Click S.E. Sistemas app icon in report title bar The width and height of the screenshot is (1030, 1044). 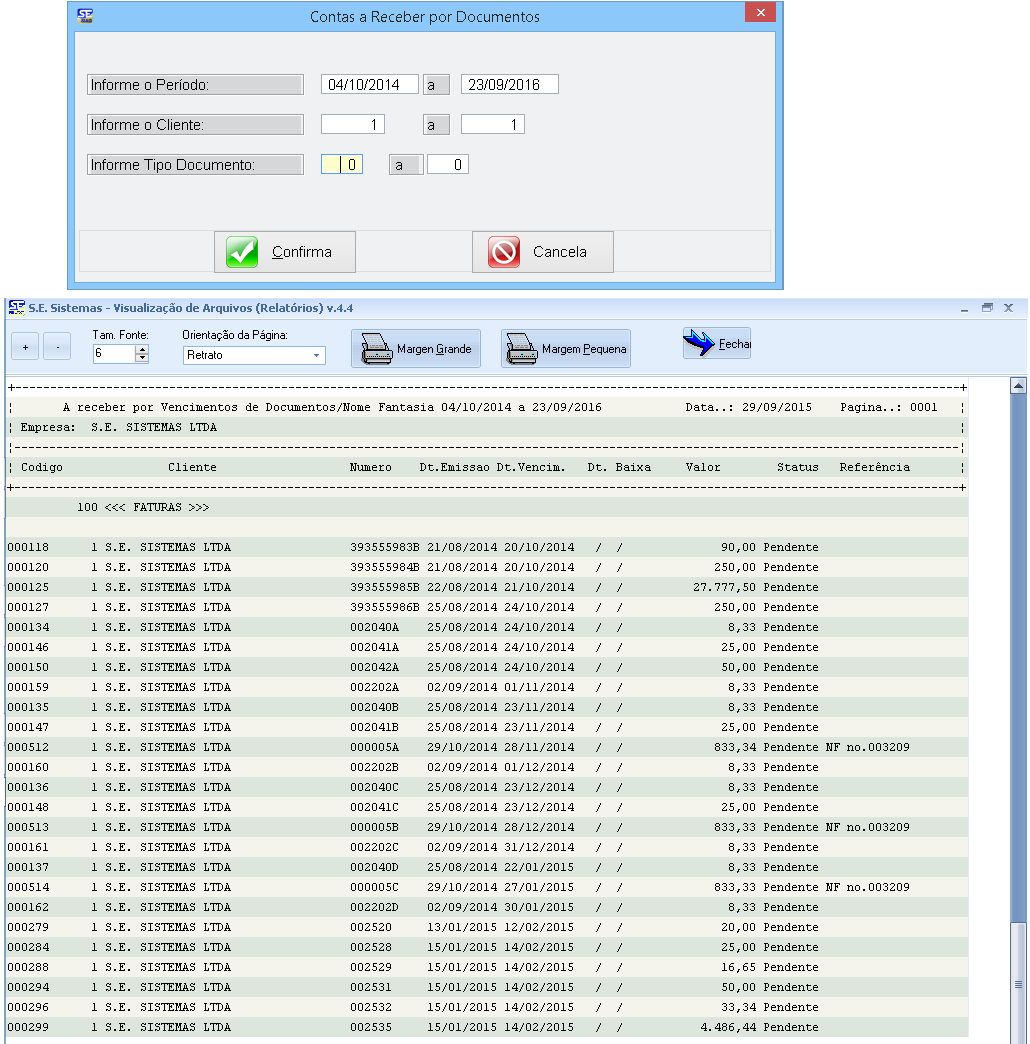pos(15,307)
